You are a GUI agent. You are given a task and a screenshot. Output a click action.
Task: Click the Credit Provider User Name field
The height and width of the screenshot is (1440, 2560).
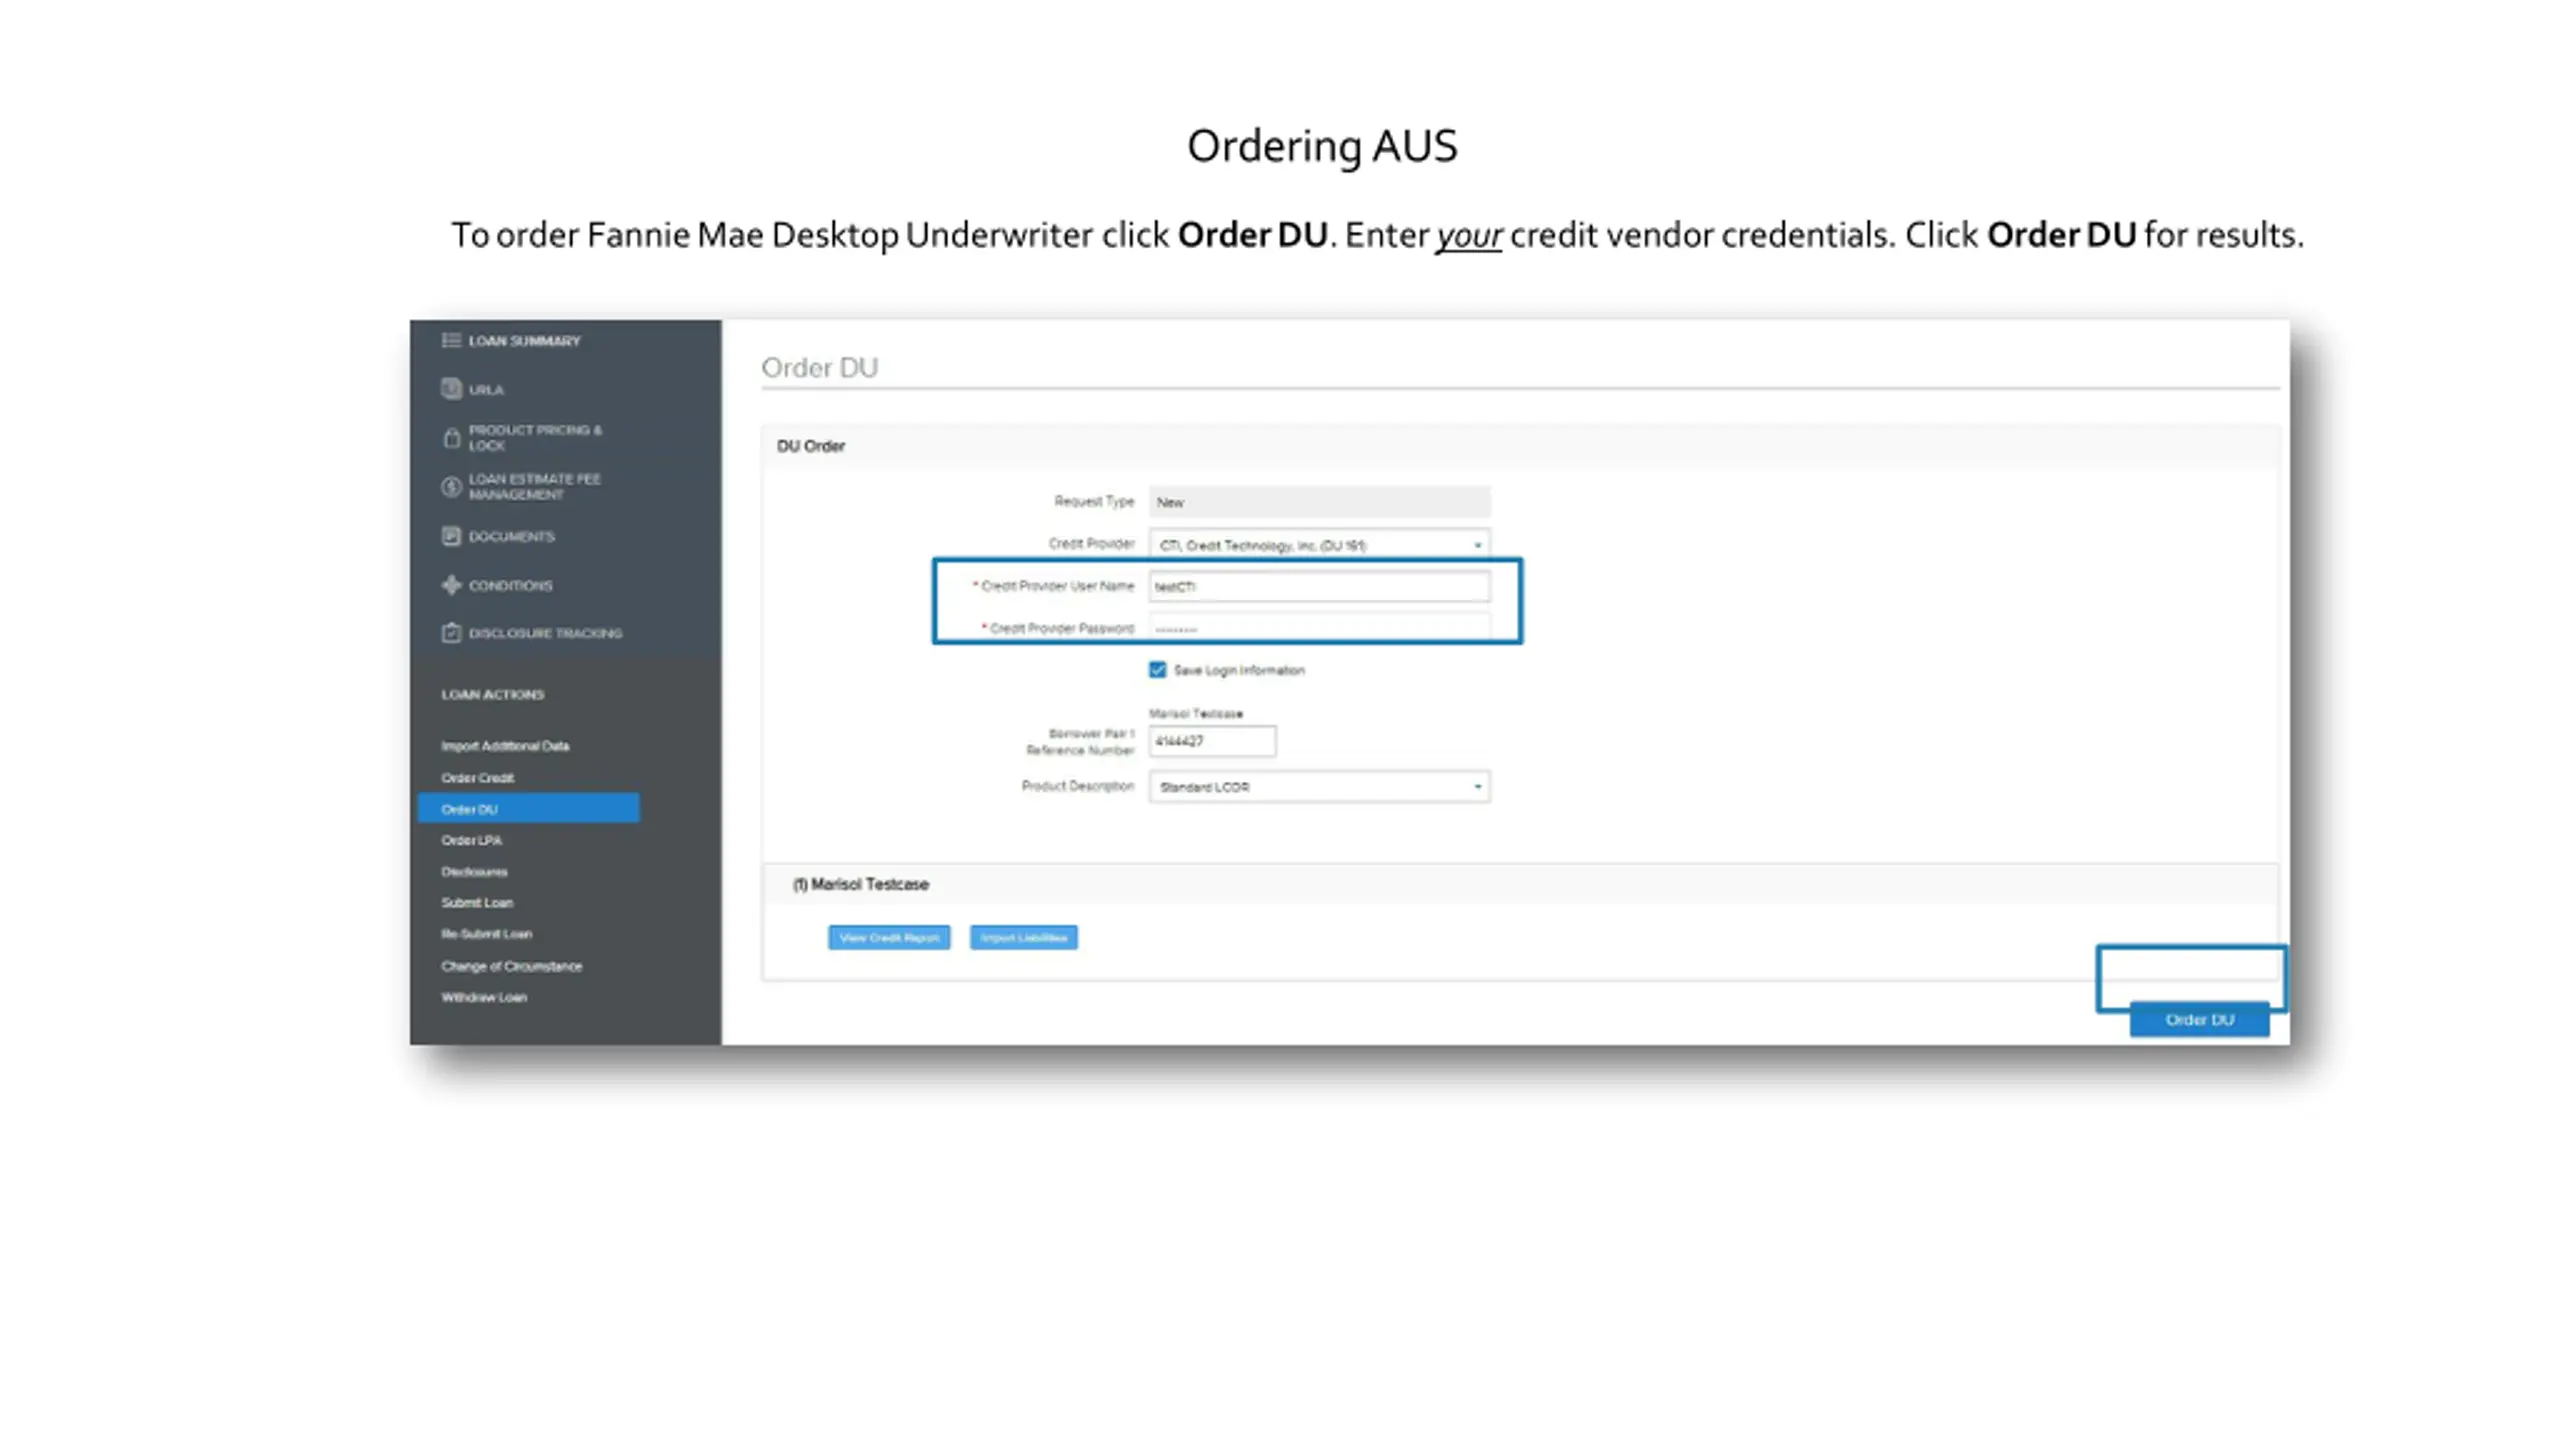1319,586
